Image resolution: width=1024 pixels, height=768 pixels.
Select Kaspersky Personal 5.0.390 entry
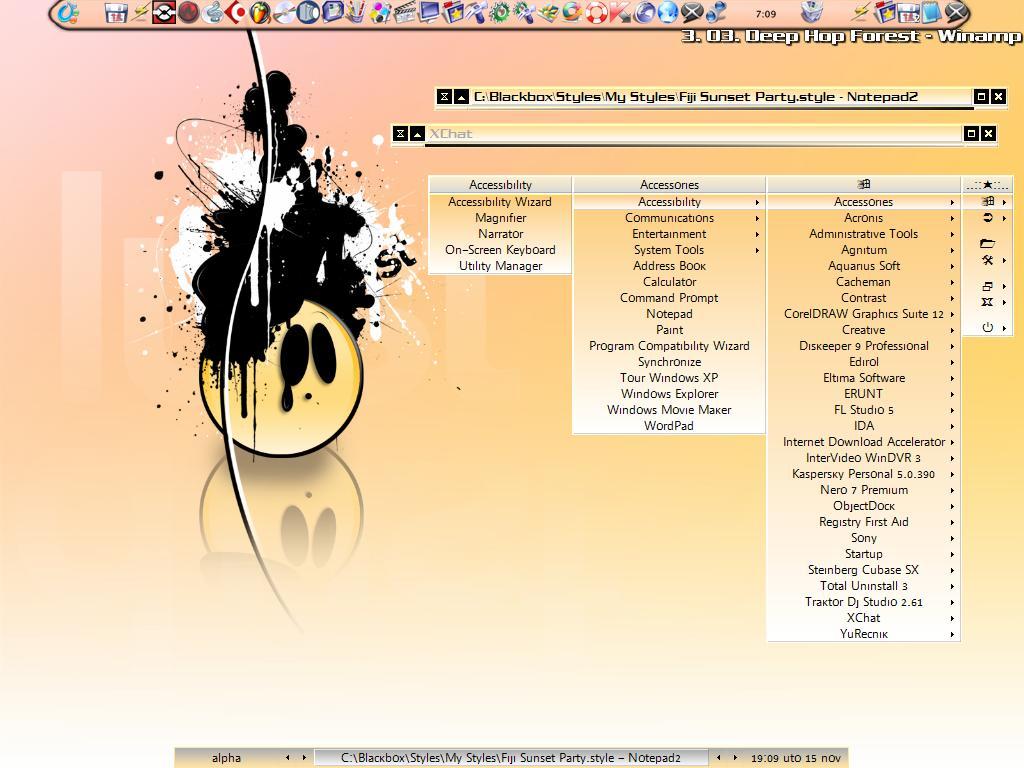click(863, 474)
